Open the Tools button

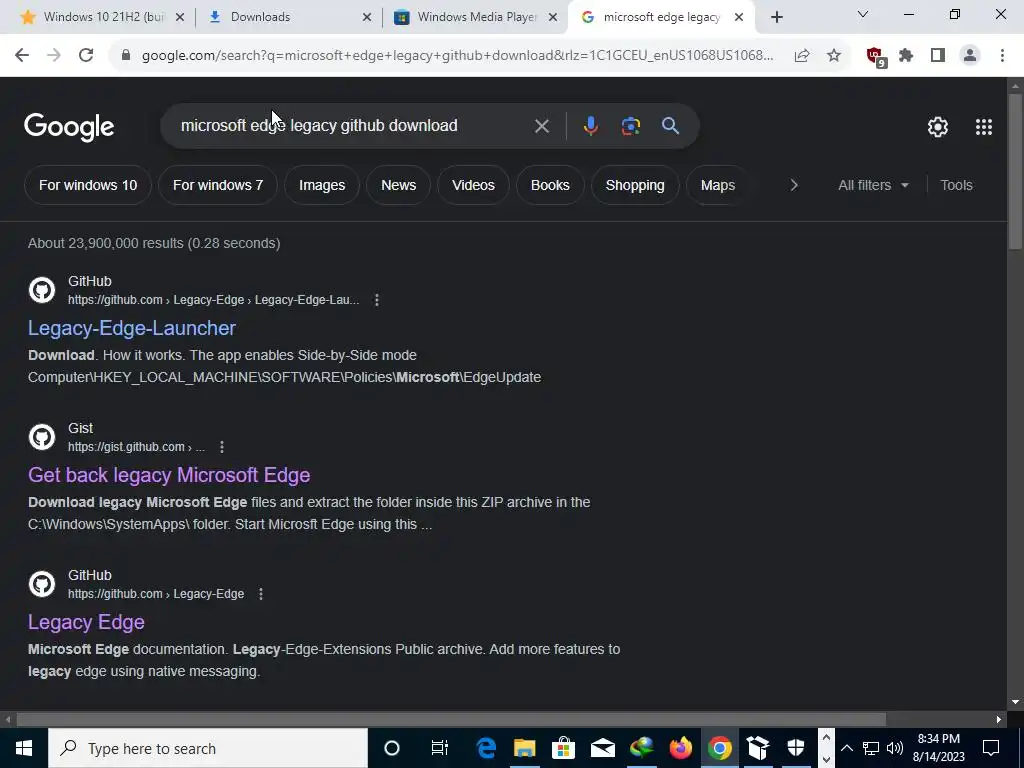pyautogui.click(x=956, y=185)
